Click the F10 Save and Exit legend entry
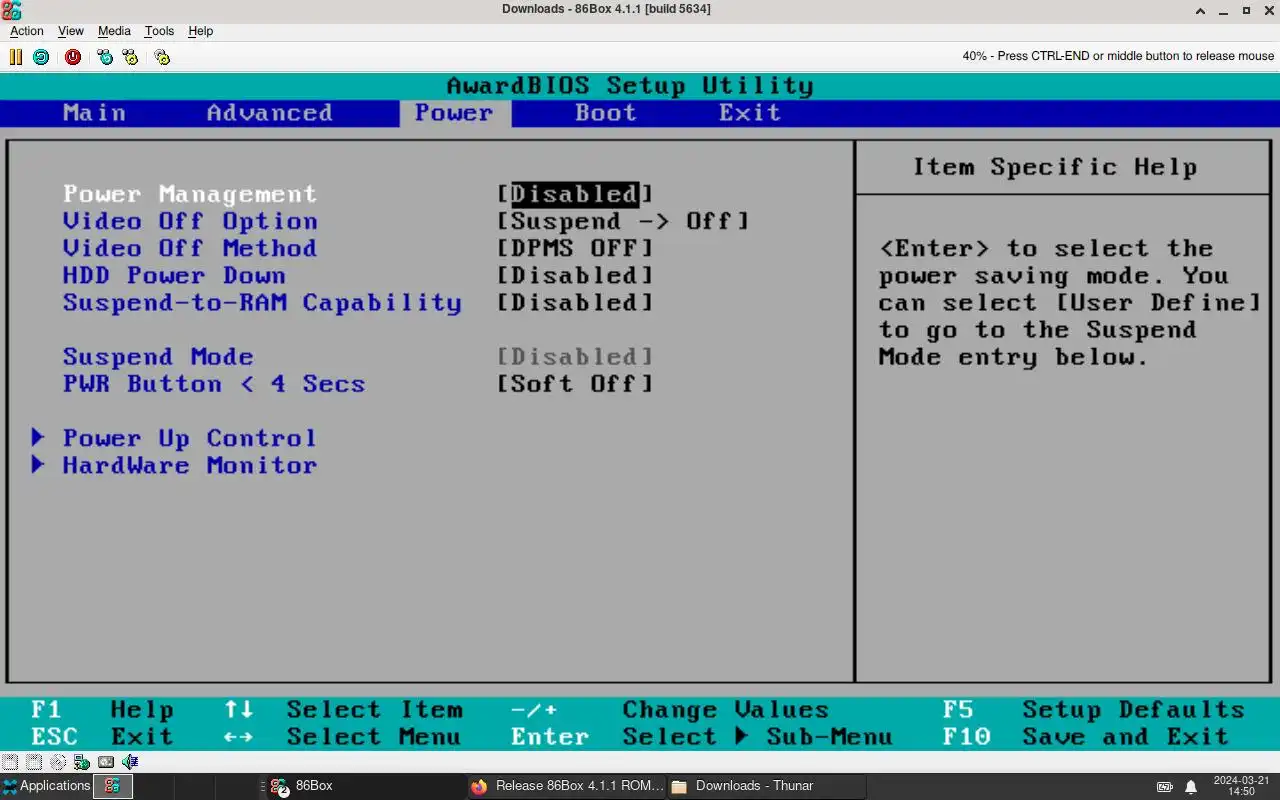Viewport: 1280px width, 800px height. coord(1086,737)
